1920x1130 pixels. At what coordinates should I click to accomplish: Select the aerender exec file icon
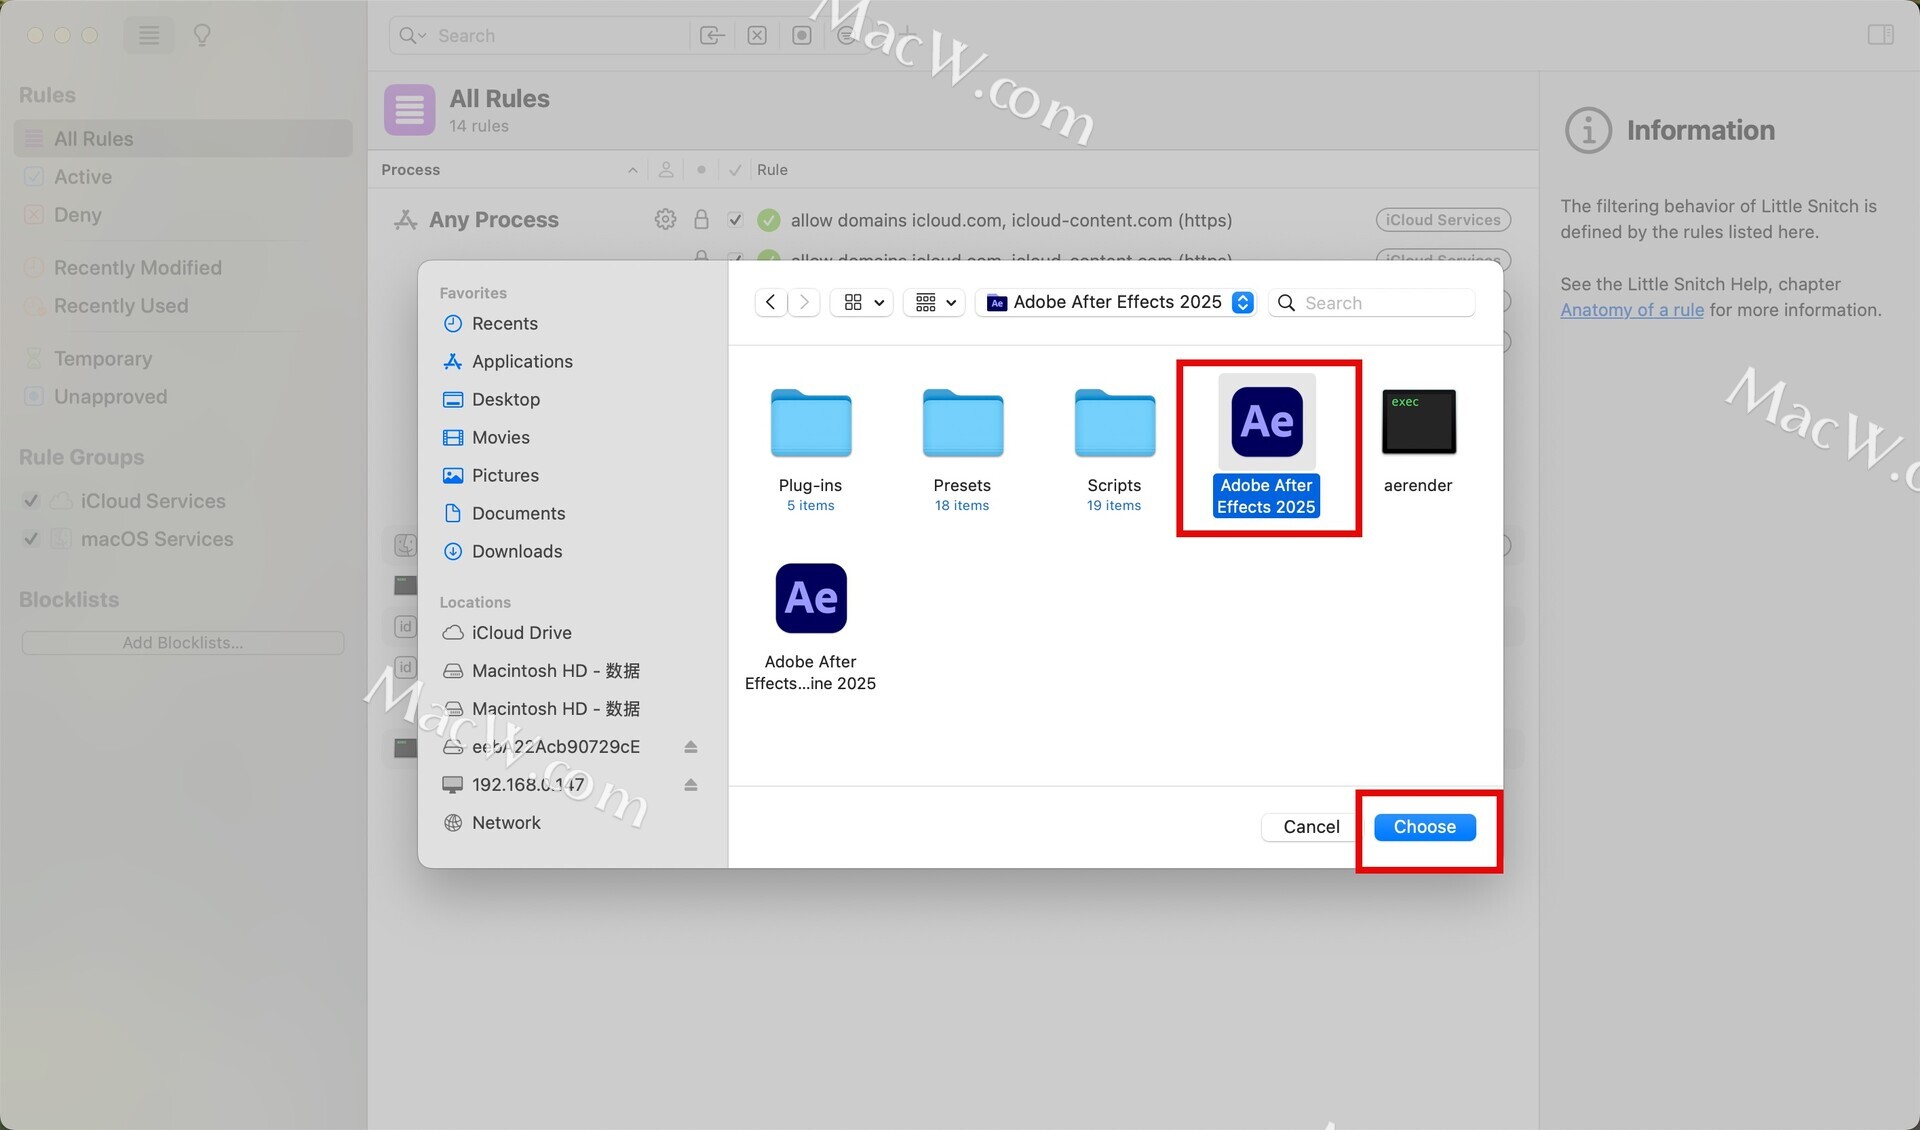tap(1418, 422)
